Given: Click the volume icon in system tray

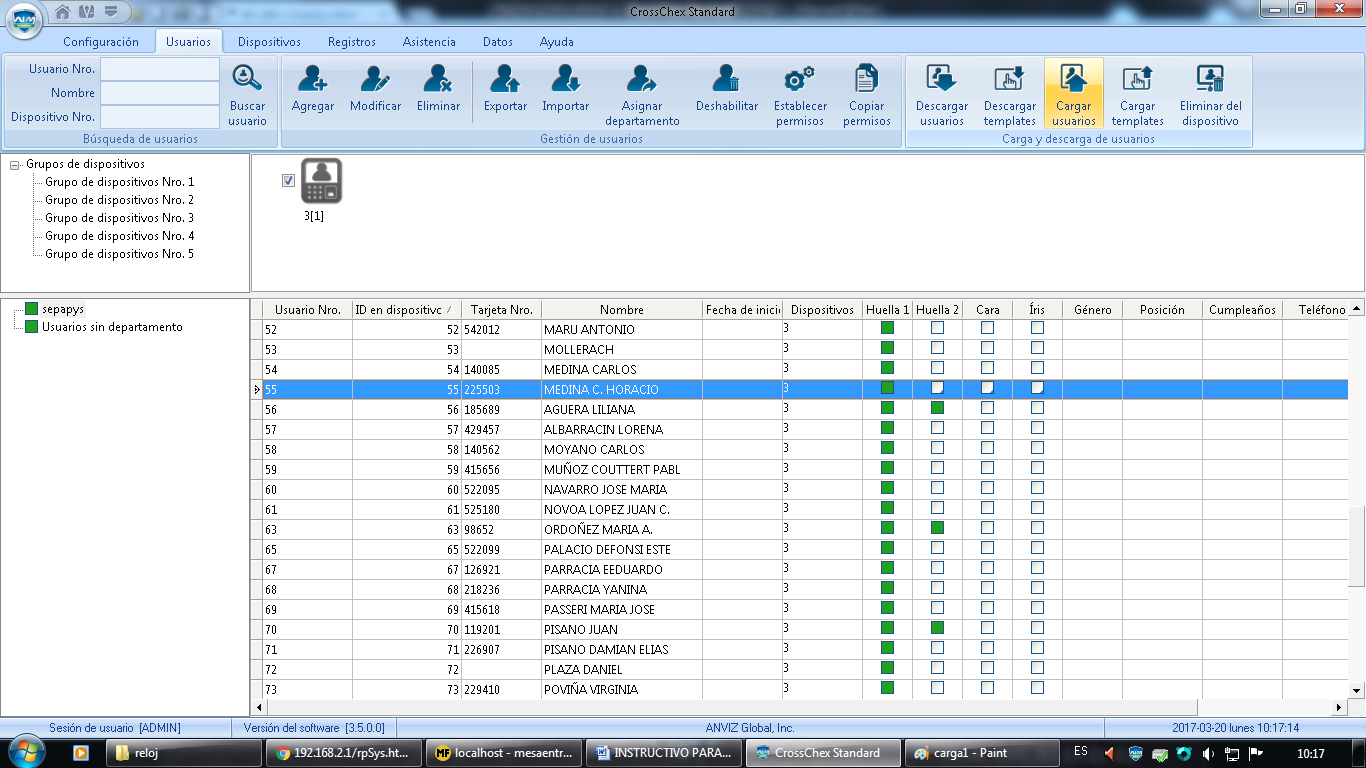Looking at the screenshot, I should click(1209, 753).
